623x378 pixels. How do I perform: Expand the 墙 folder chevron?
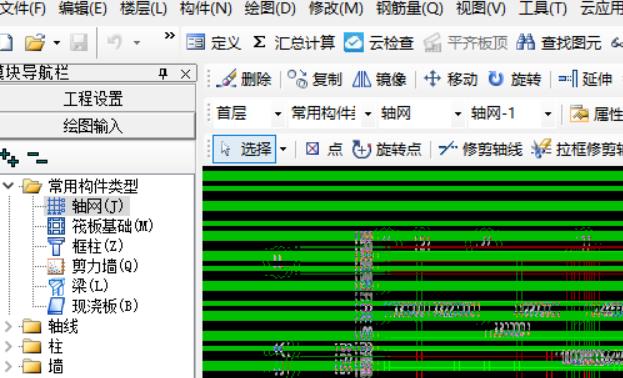tap(8, 366)
